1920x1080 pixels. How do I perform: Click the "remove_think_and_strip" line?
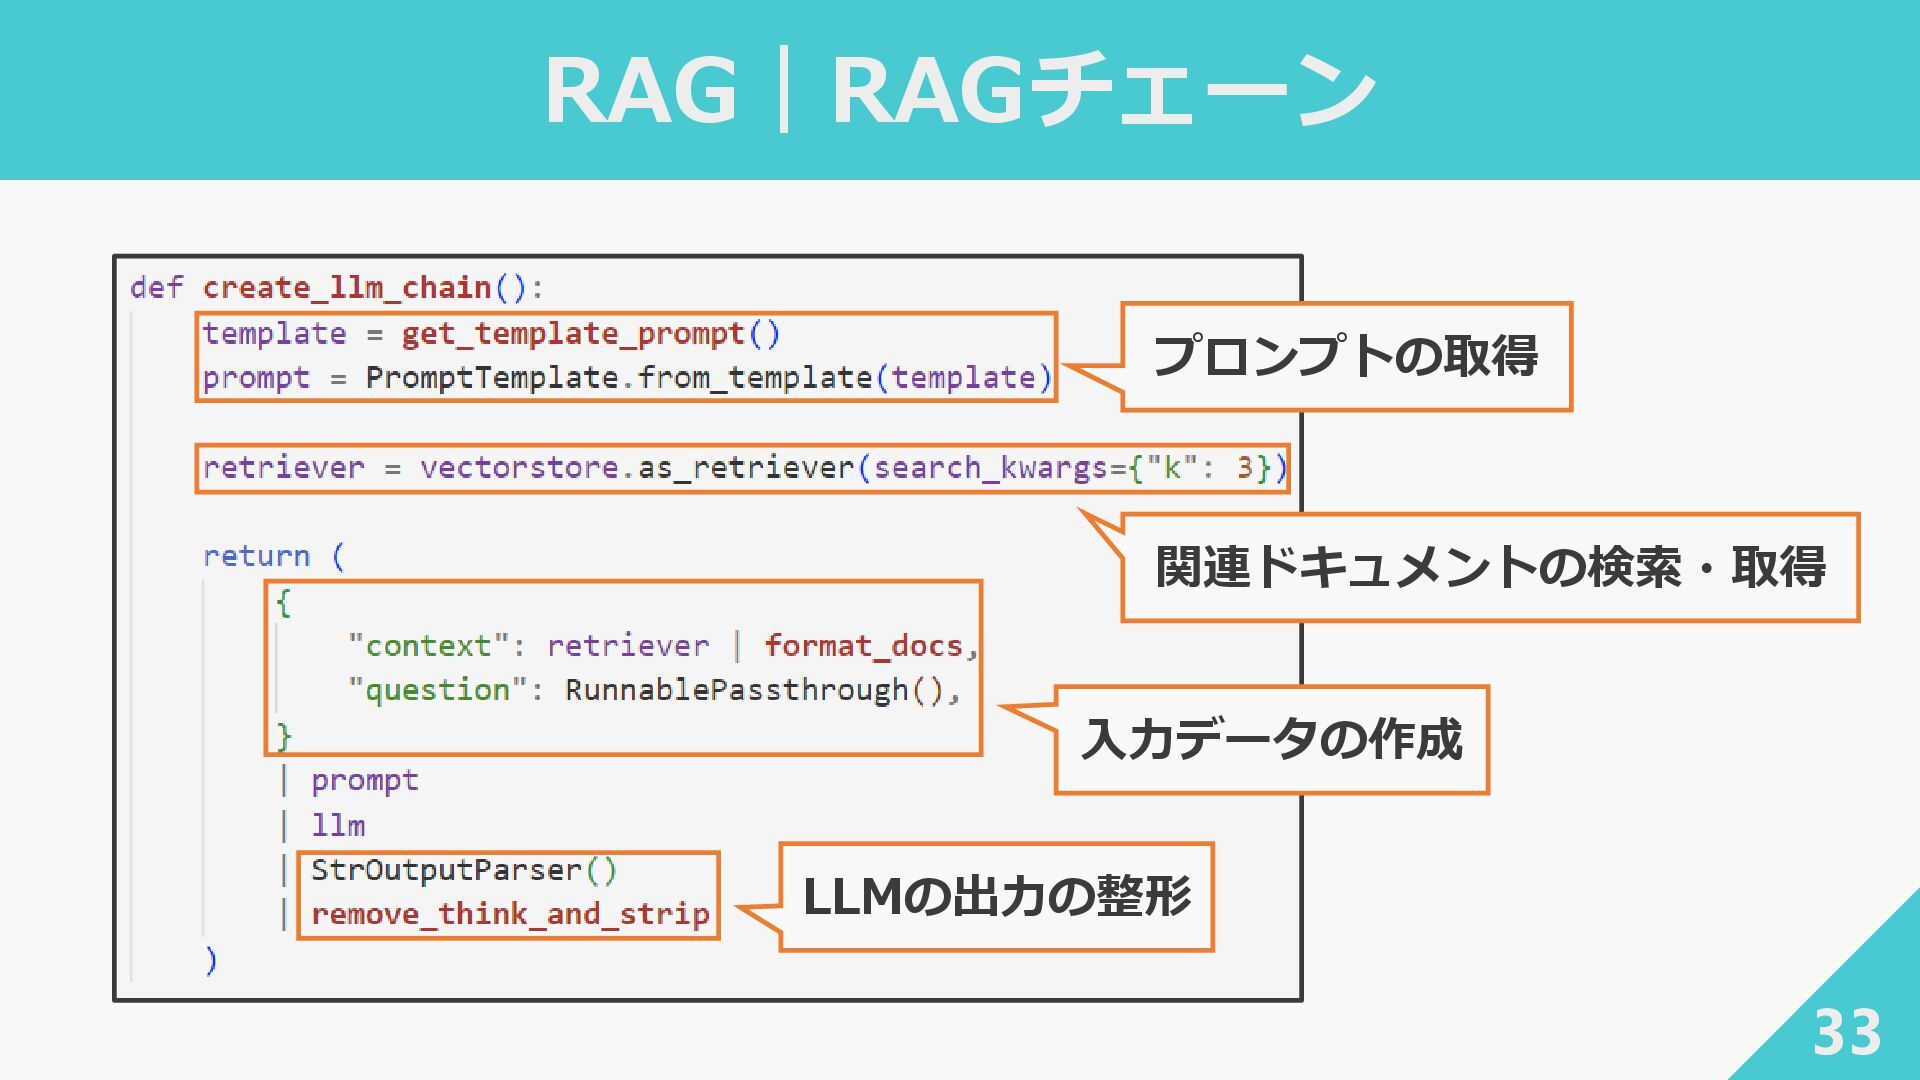pos(510,914)
